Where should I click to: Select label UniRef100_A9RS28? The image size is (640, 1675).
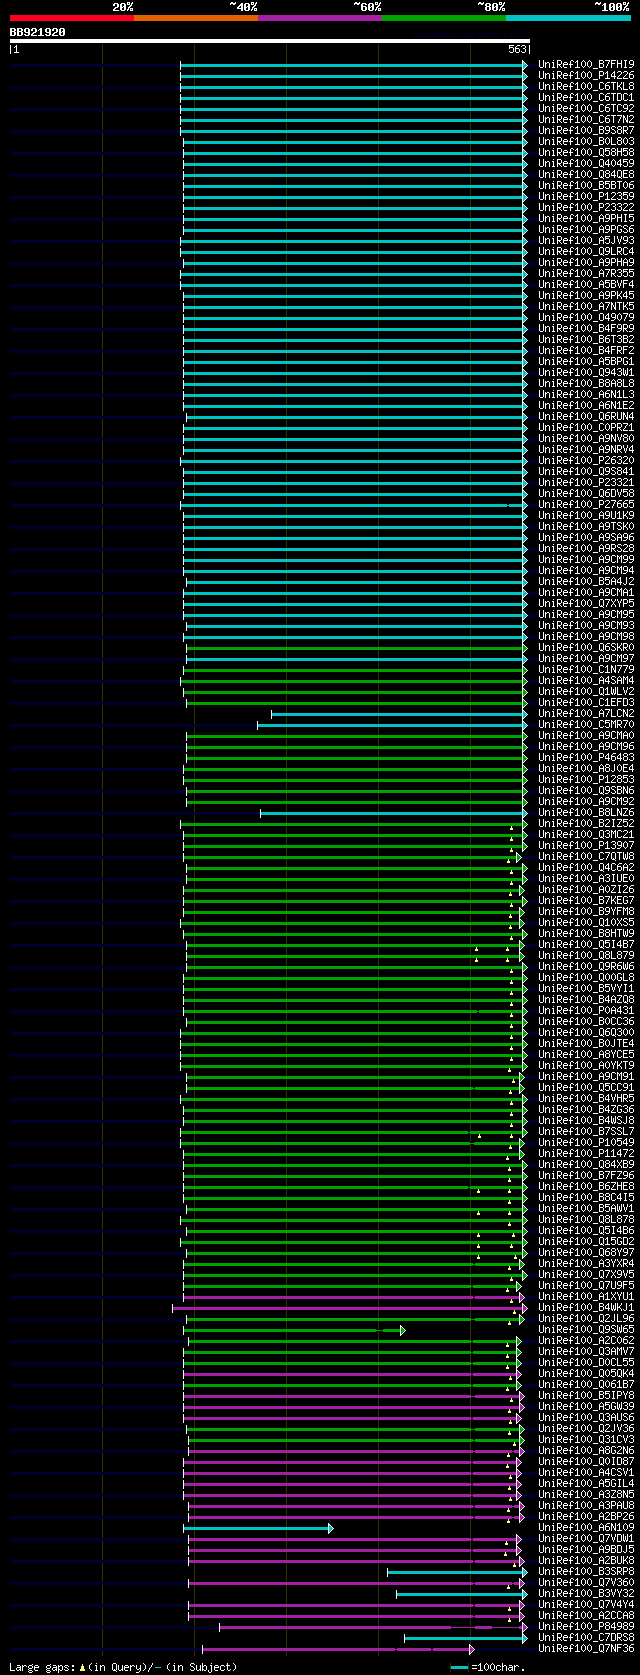click(x=586, y=548)
